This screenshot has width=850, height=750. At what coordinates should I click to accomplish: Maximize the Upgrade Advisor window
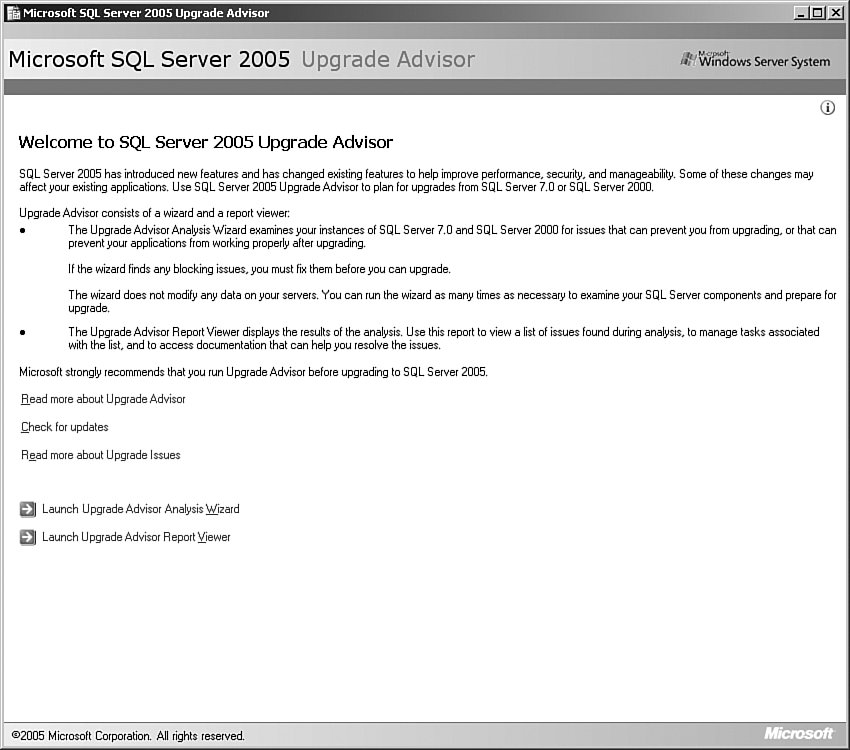tap(819, 13)
